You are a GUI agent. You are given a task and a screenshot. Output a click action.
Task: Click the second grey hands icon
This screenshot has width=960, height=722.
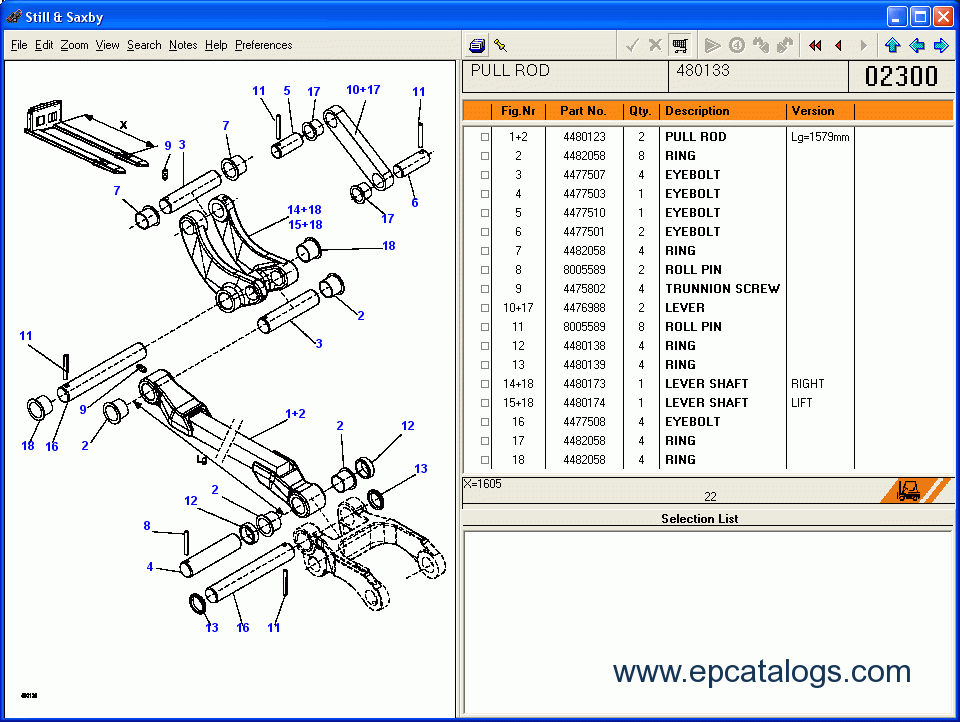(784, 45)
